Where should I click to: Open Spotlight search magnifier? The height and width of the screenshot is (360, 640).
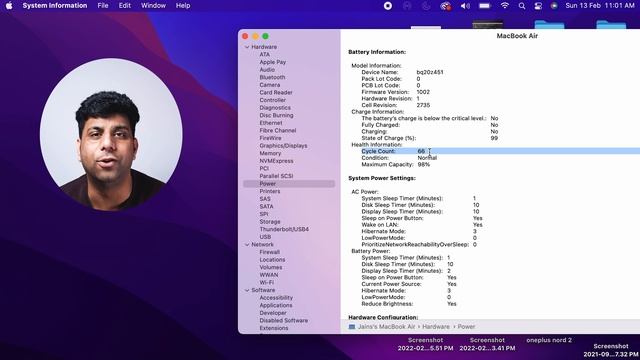click(522, 6)
